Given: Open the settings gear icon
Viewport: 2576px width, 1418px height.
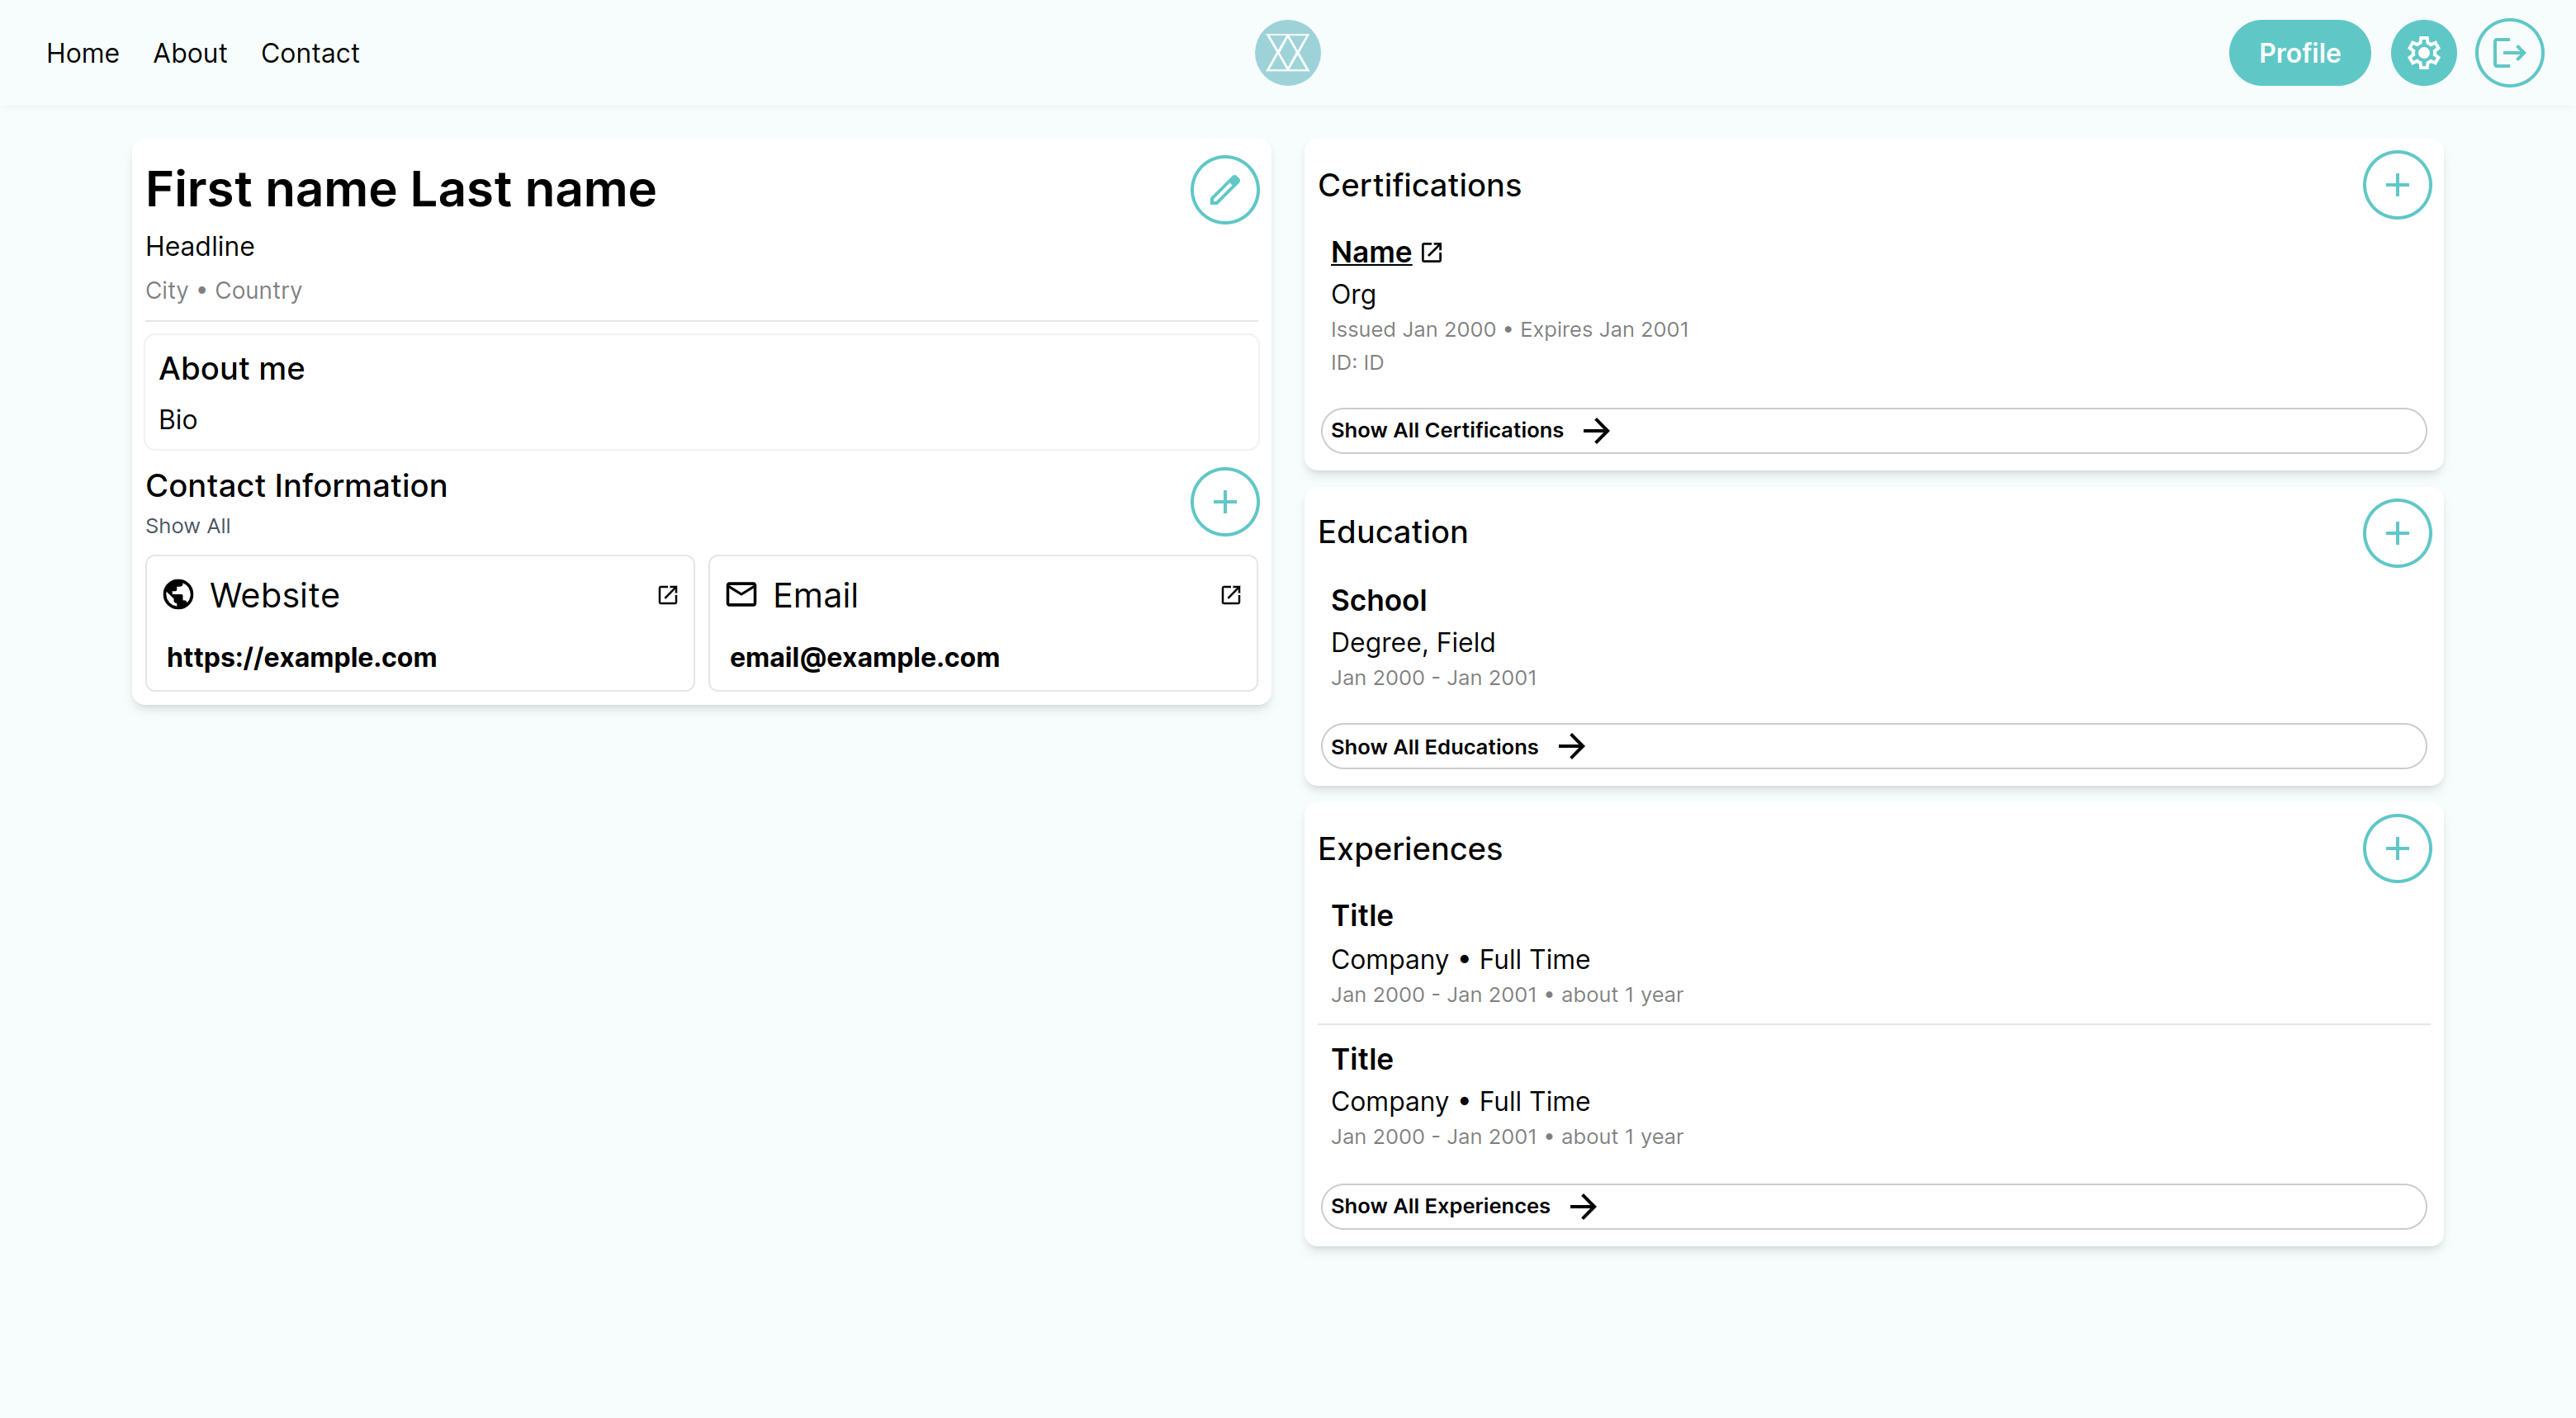Looking at the screenshot, I should coord(2423,53).
